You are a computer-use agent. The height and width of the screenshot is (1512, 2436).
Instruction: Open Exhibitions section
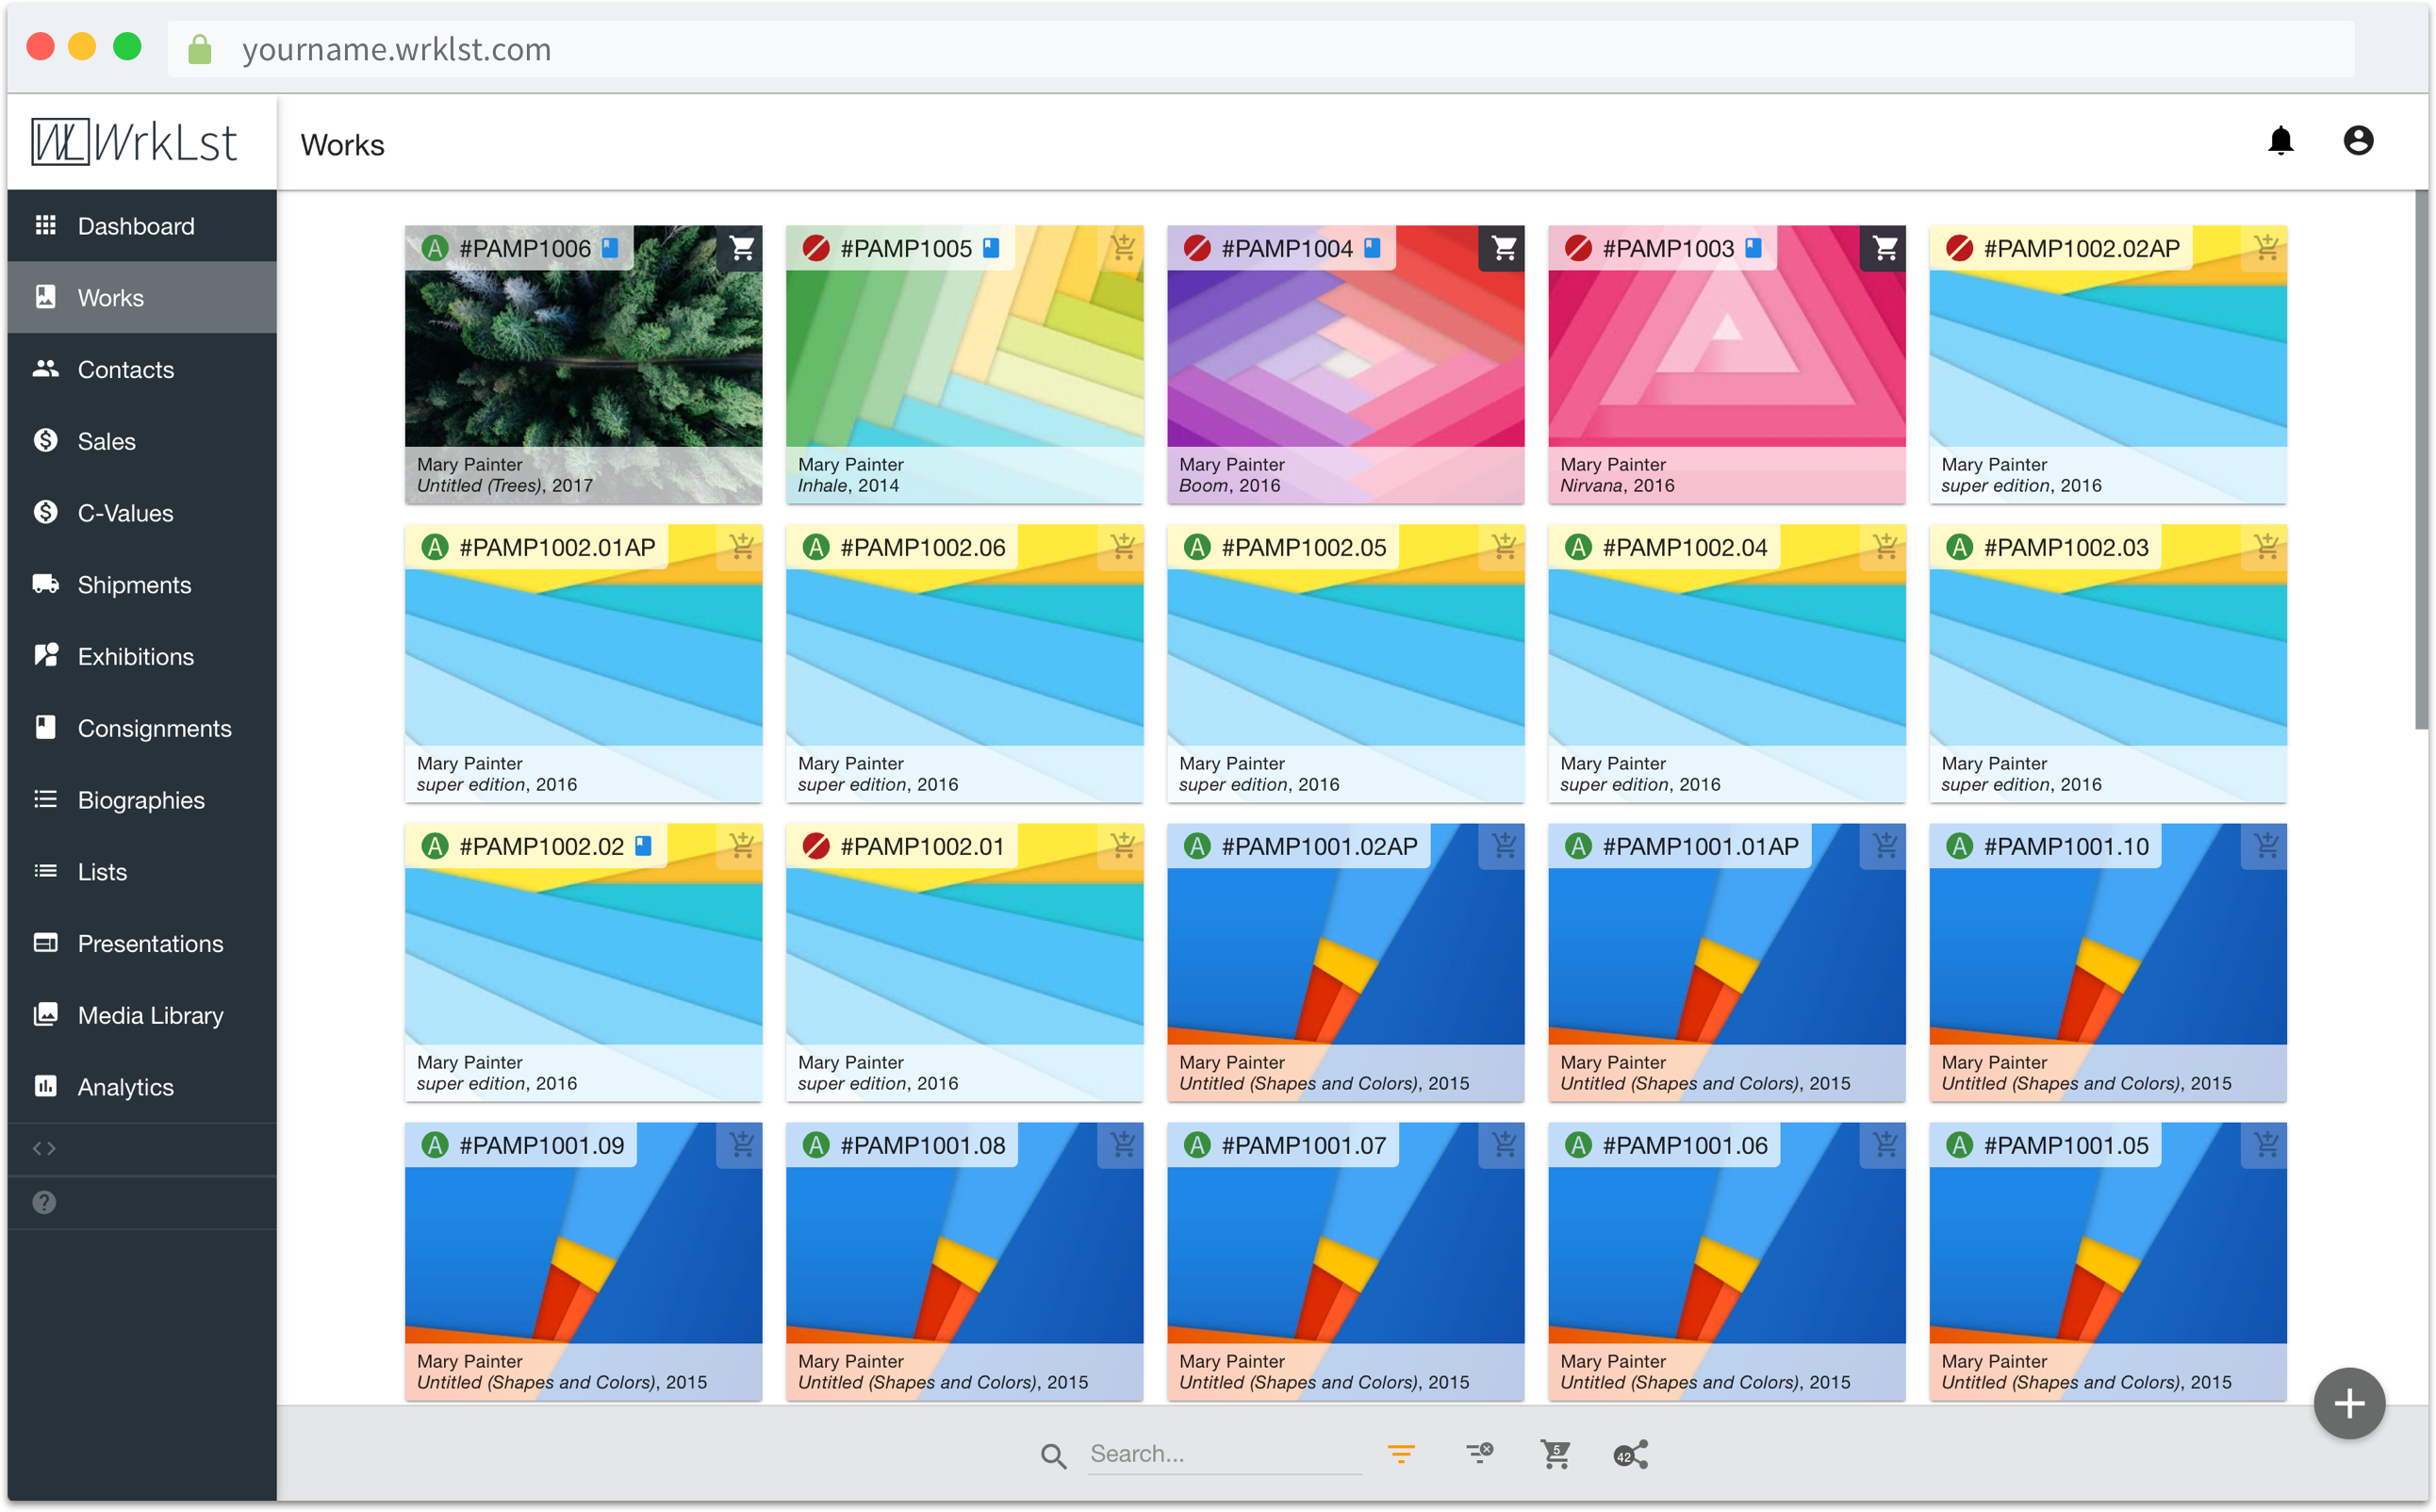pyautogui.click(x=142, y=656)
